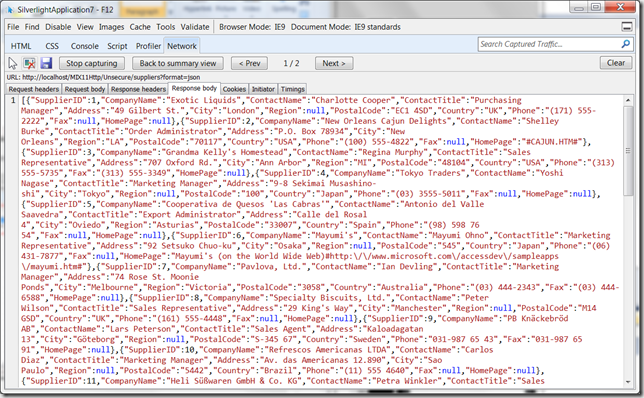Open the Find menu
The height and width of the screenshot is (398, 644).
click(x=32, y=27)
